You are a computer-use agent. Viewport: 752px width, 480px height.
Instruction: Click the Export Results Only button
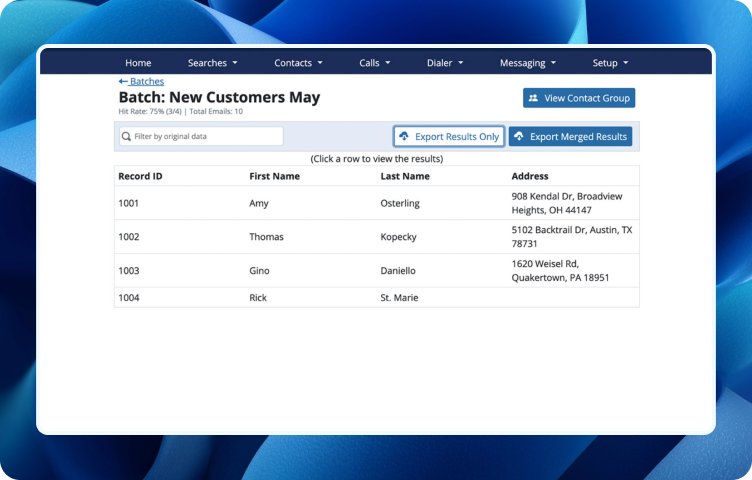pos(448,137)
